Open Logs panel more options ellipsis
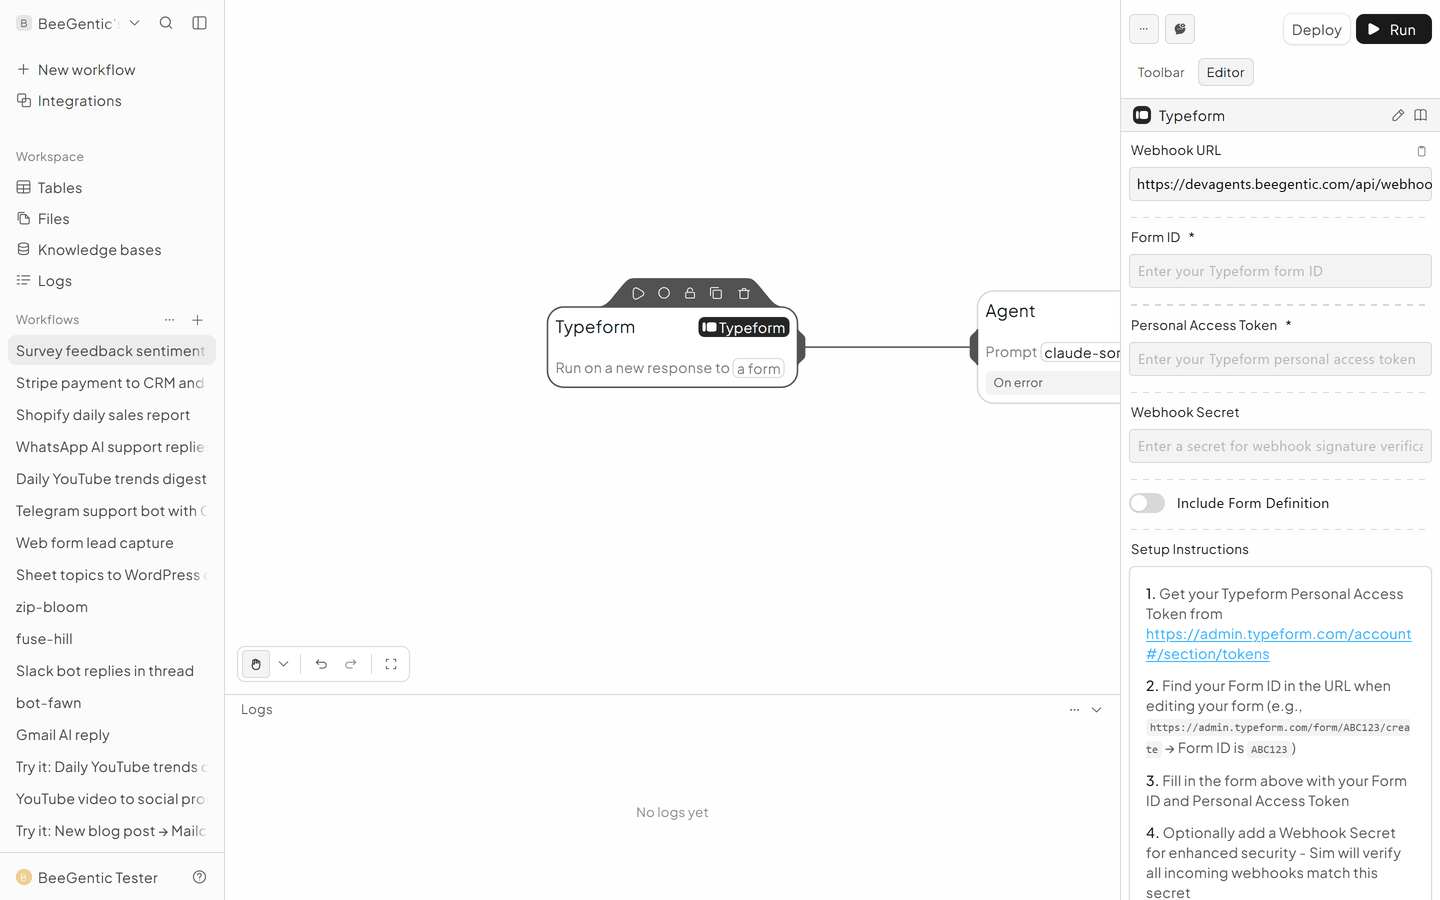The height and width of the screenshot is (900, 1440). pyautogui.click(x=1074, y=710)
